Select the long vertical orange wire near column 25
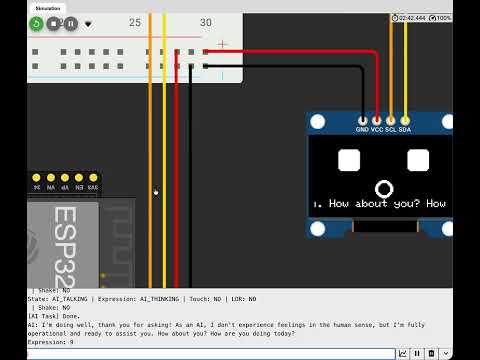 (x=150, y=150)
